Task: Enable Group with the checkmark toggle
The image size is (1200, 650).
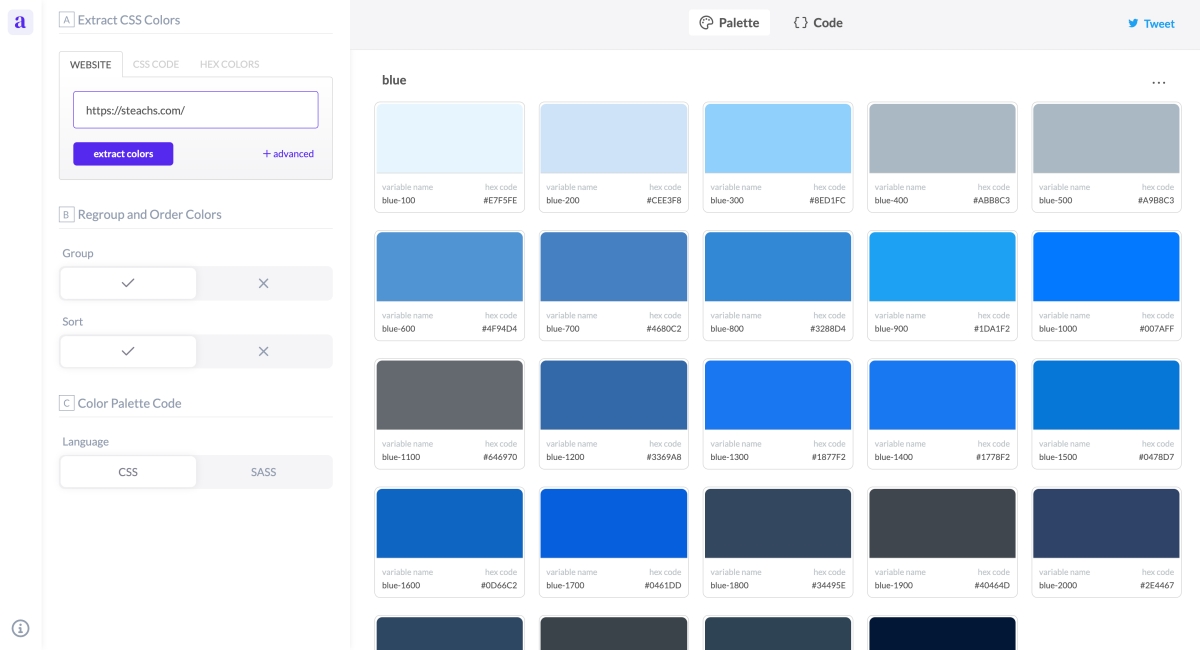Action: pos(128,283)
